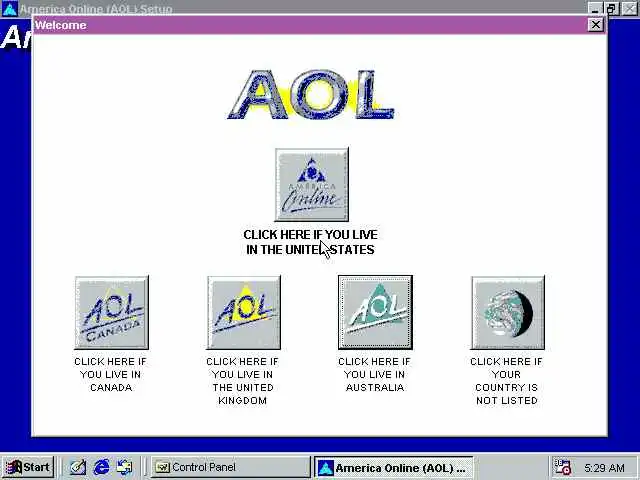Viewport: 640px width, 480px height.
Task: Launch Internet Explorer from Quick Launch
Action: [101, 467]
